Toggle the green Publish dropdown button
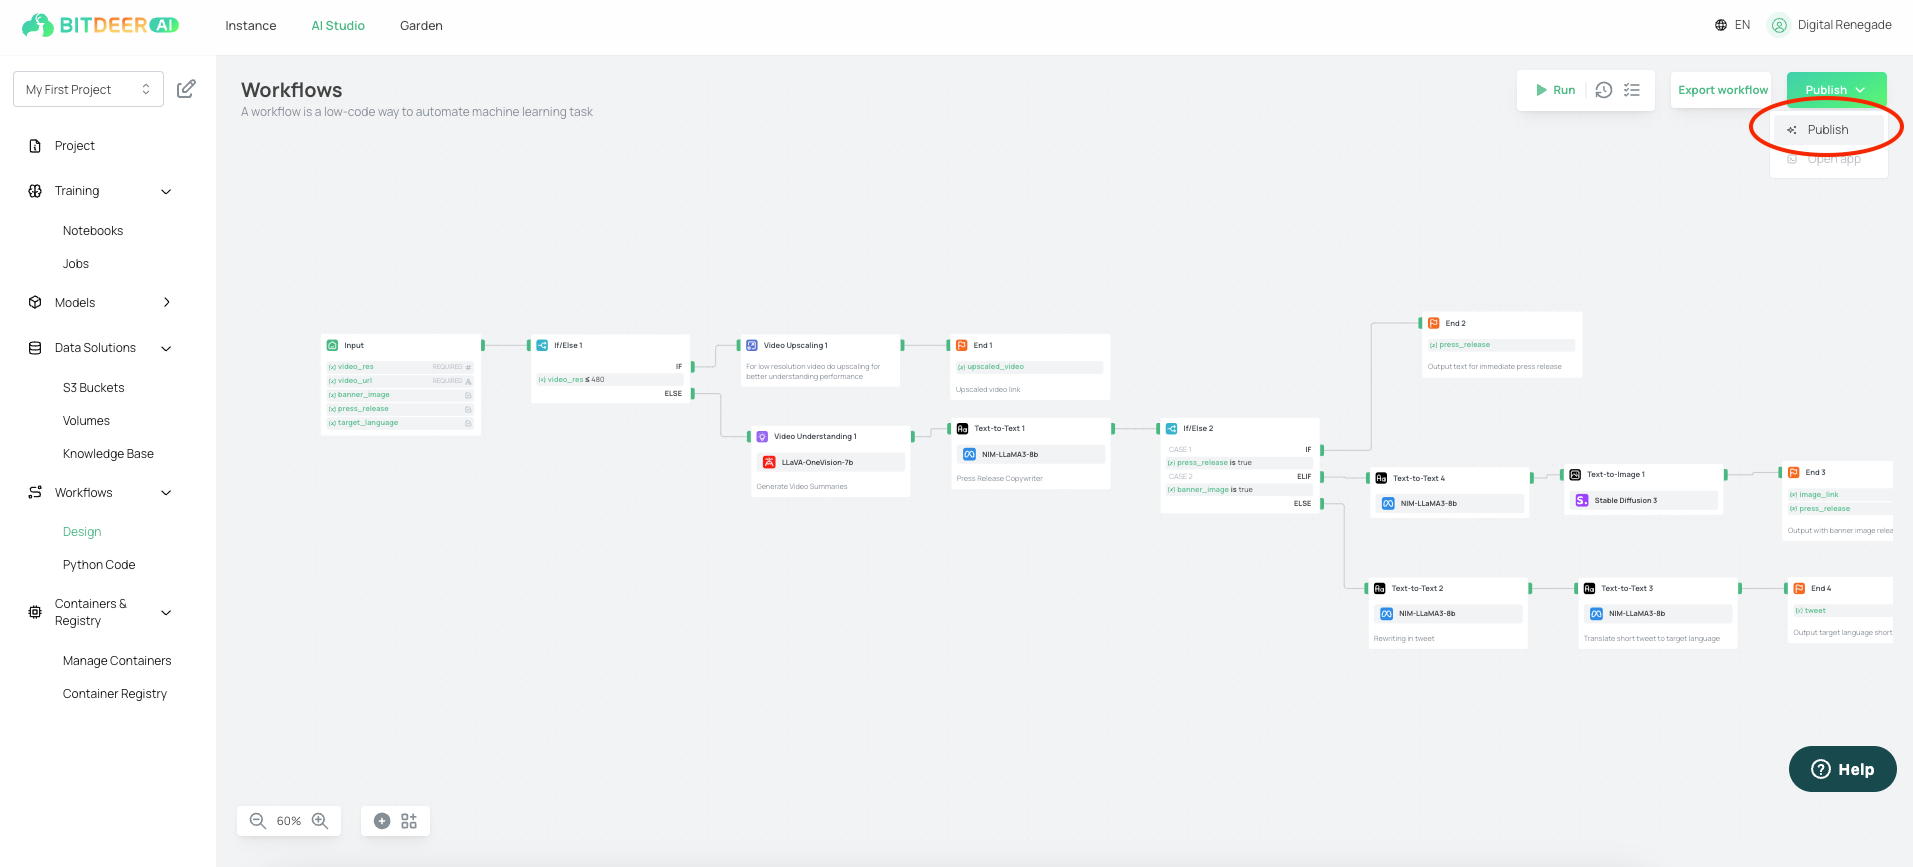 pos(1836,90)
